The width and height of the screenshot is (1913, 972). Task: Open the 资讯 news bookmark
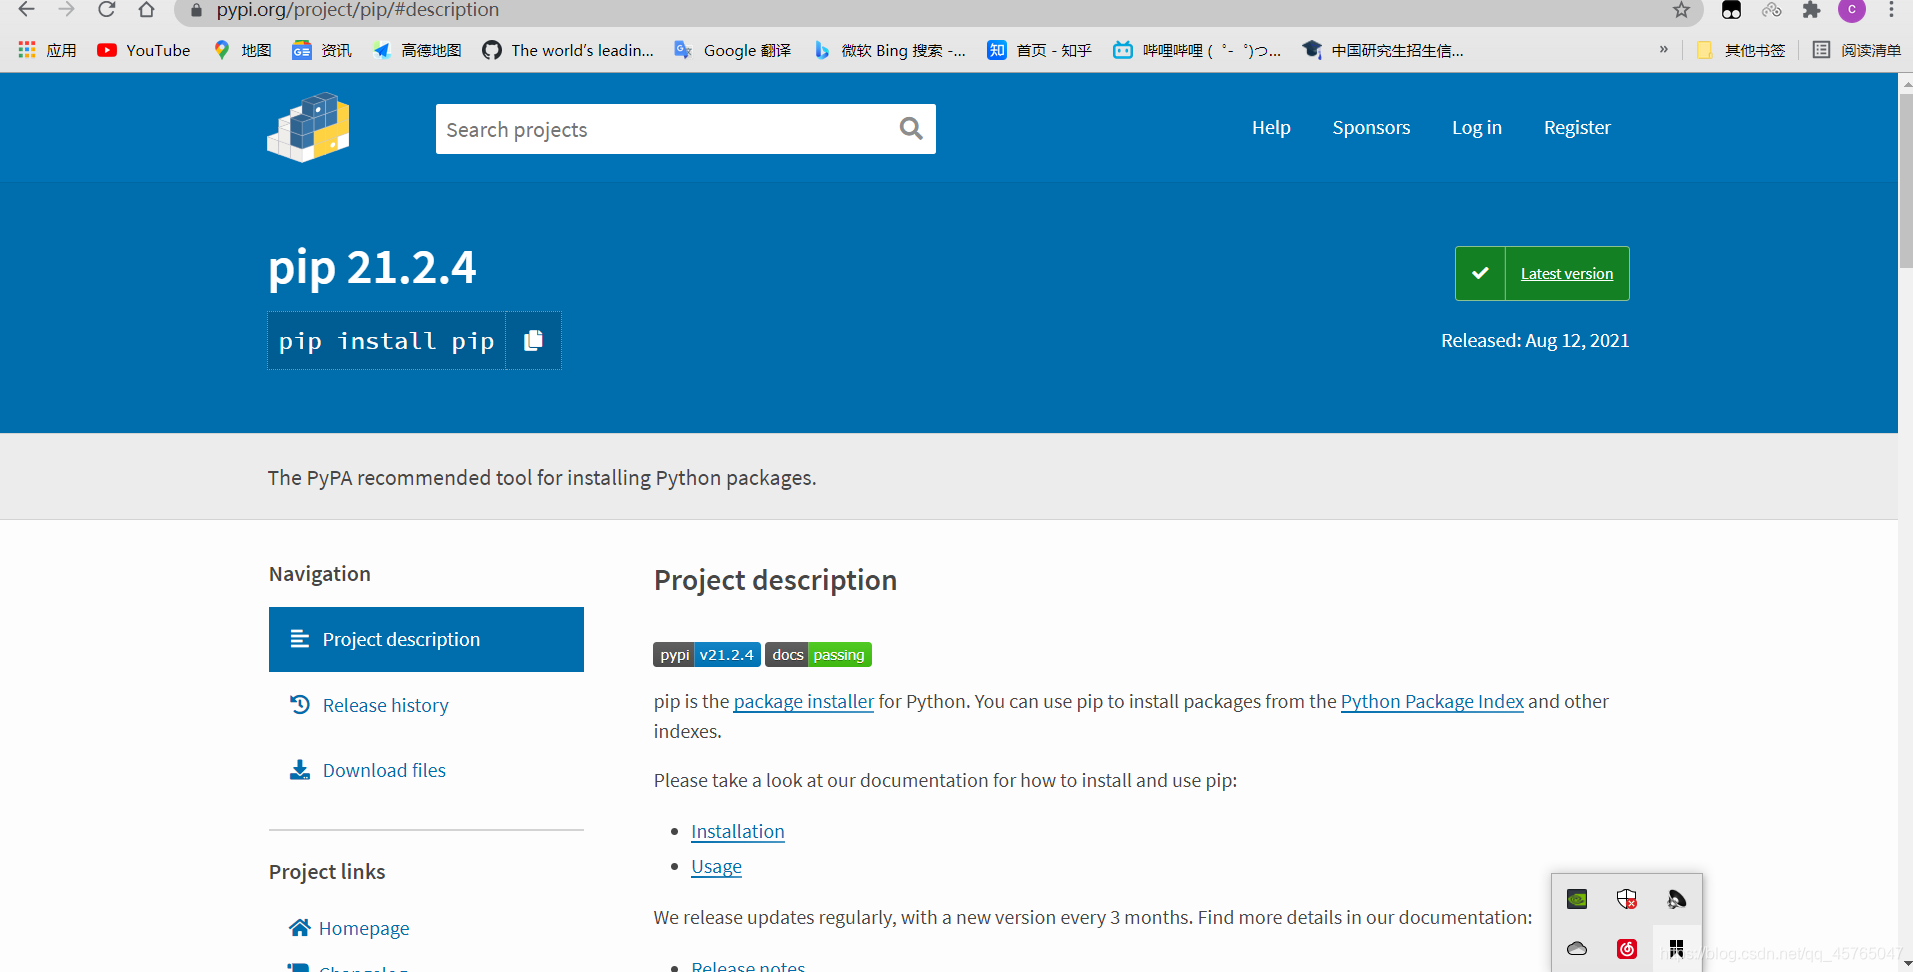[x=322, y=50]
